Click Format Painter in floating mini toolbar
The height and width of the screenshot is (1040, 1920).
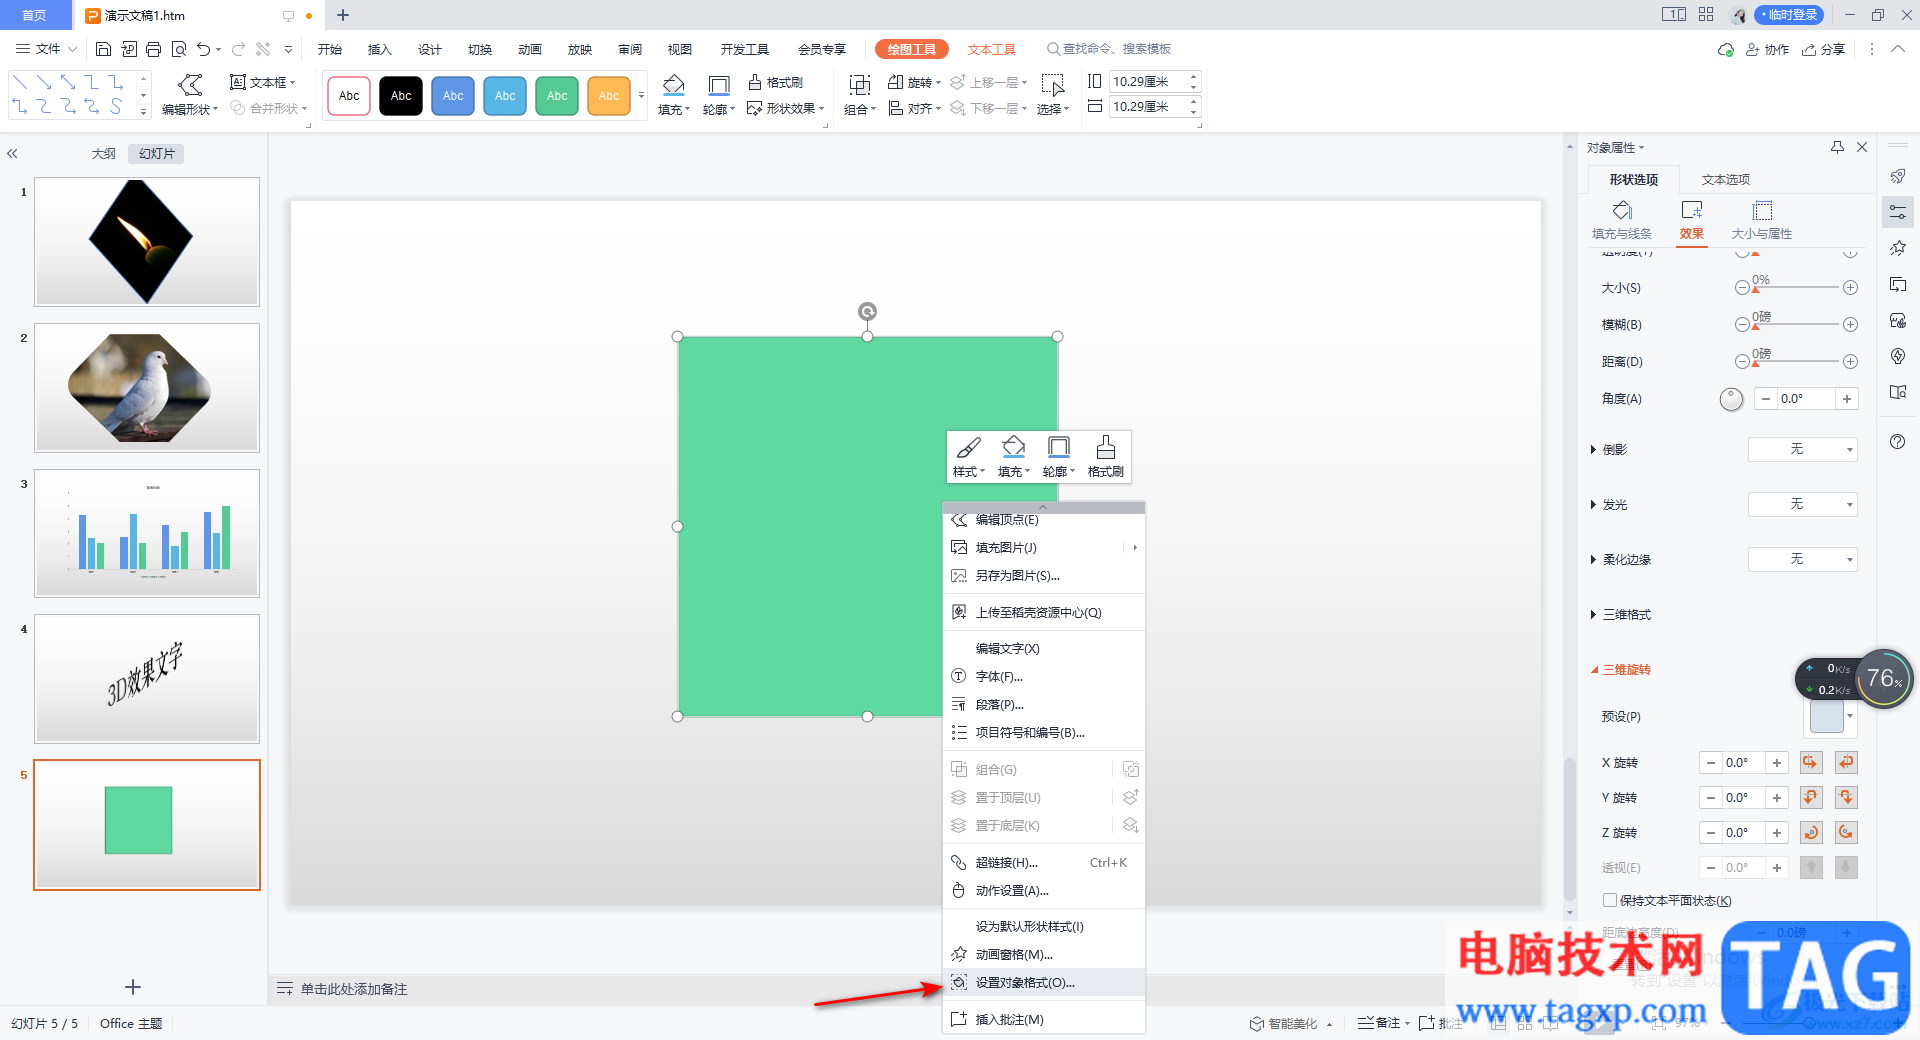pos(1106,456)
